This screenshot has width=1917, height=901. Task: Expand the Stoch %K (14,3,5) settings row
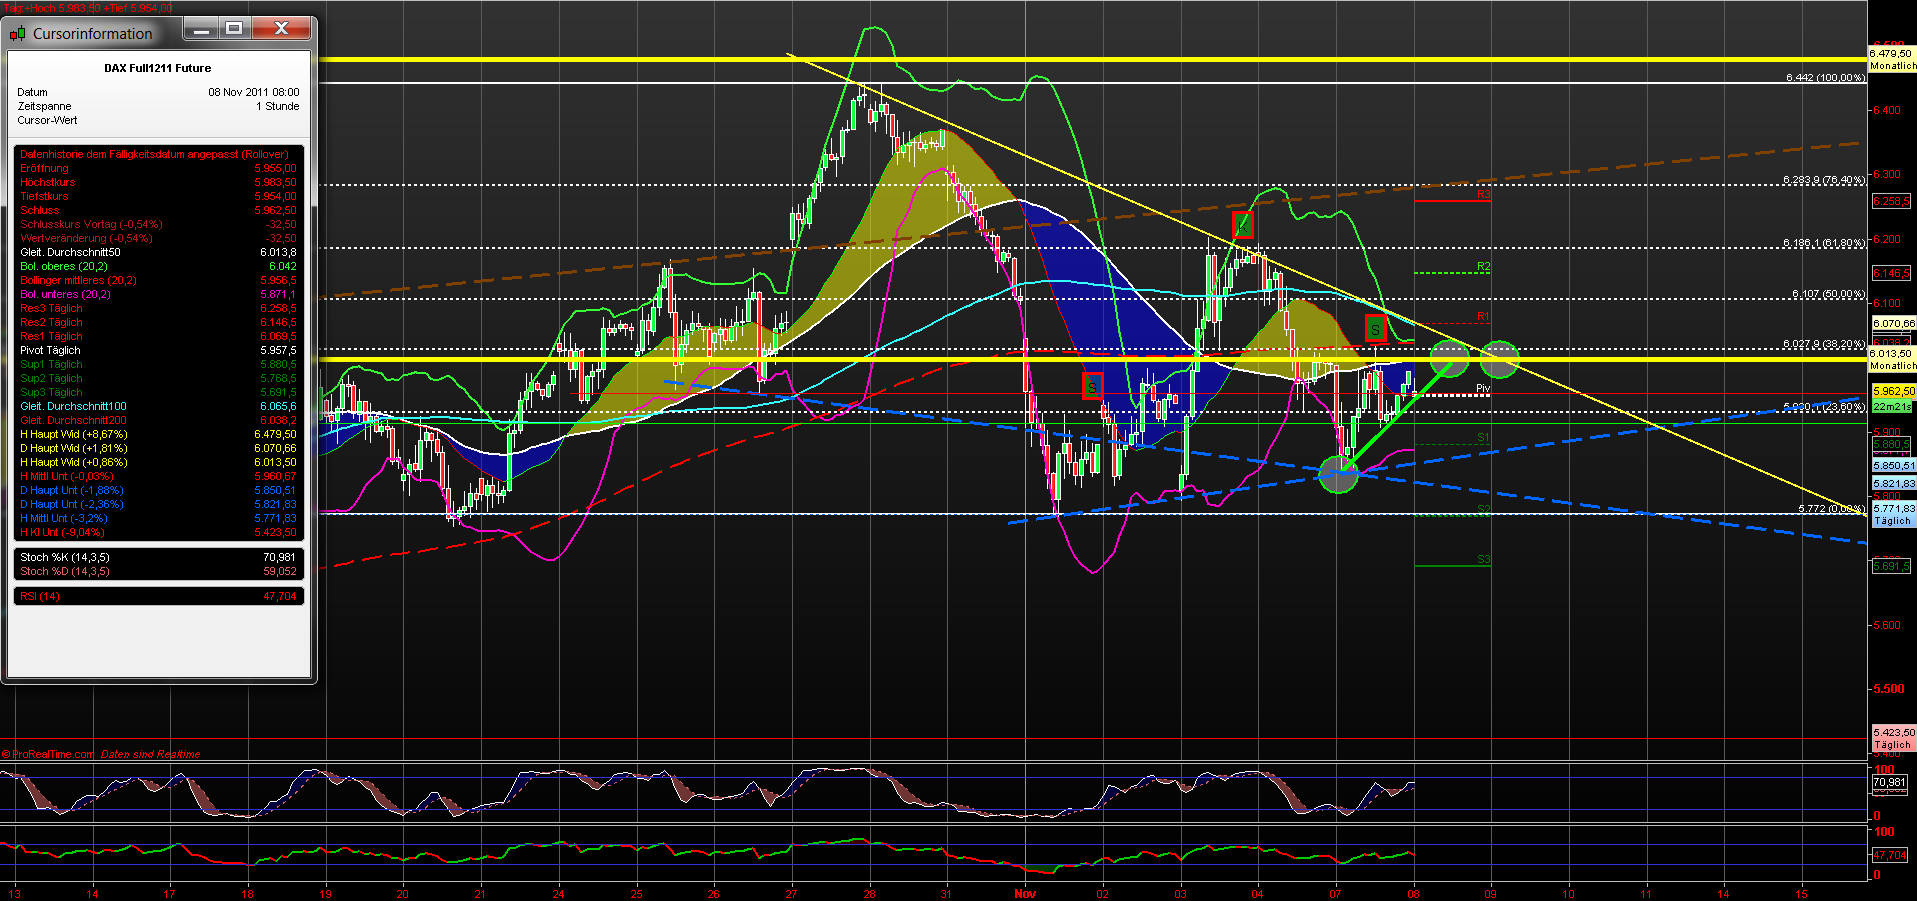[x=65, y=557]
